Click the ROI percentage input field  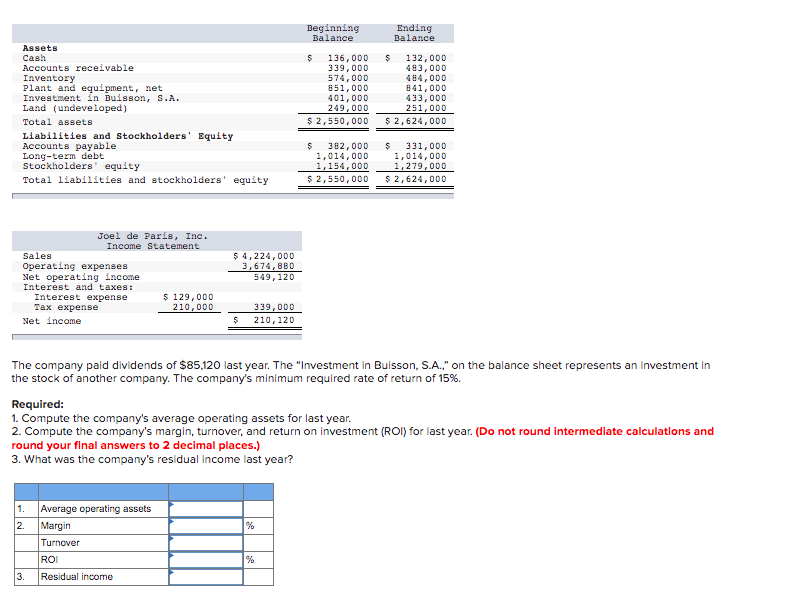(206, 559)
